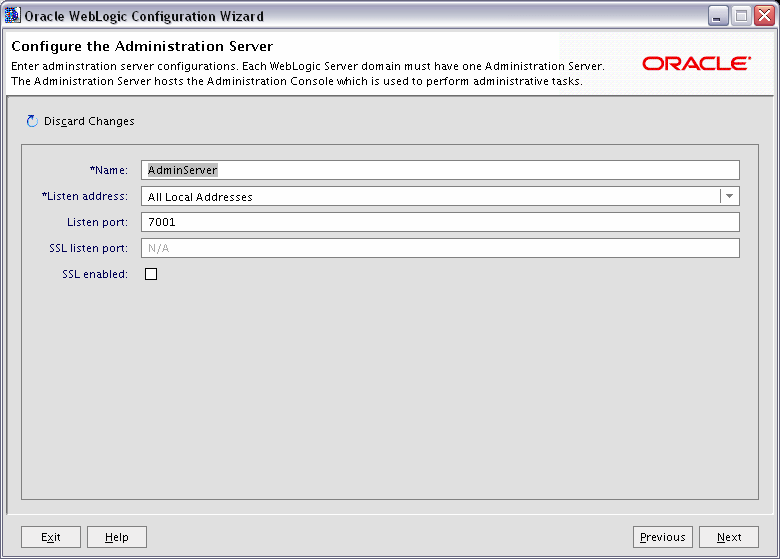Enable the SSL enabled checkbox
Screen dimensions: 780x559
151,274
